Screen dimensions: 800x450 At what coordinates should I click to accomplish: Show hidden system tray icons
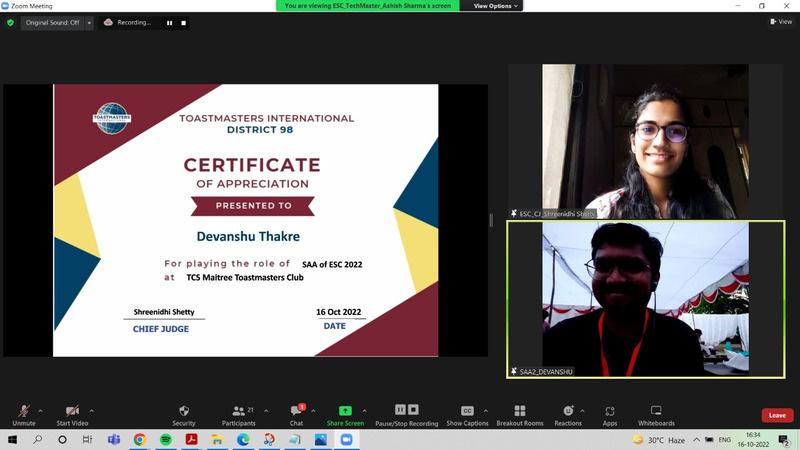coord(696,440)
